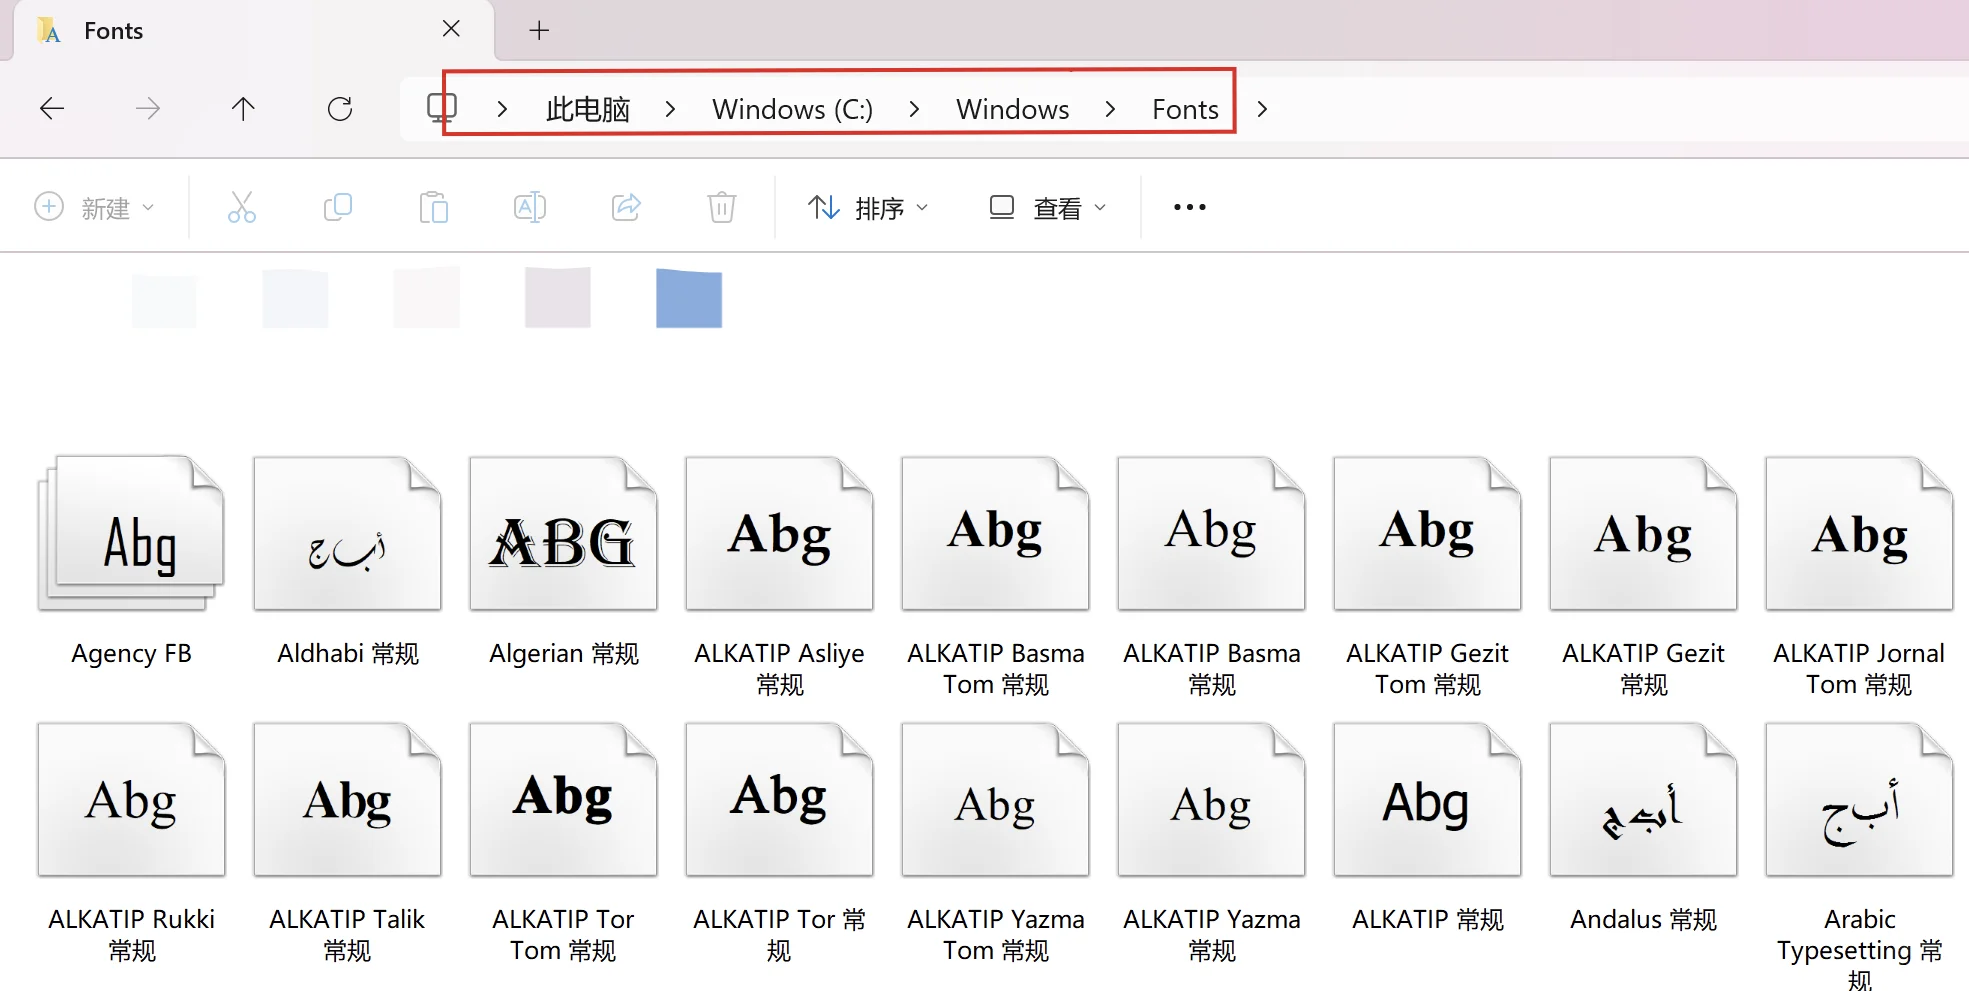Viewport: 1969px width, 991px height.
Task: Navigate to 此电脑 via the breadcrumb
Action: pos(587,109)
